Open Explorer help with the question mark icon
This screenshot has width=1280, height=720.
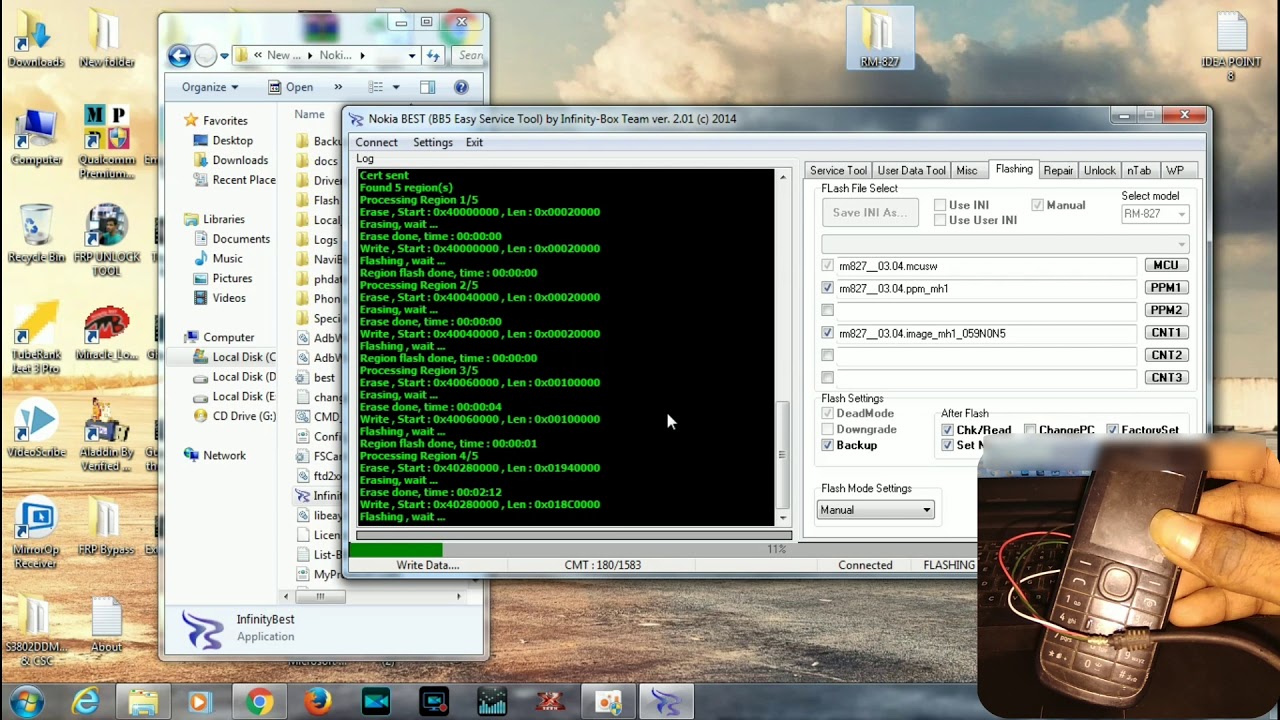coord(461,87)
